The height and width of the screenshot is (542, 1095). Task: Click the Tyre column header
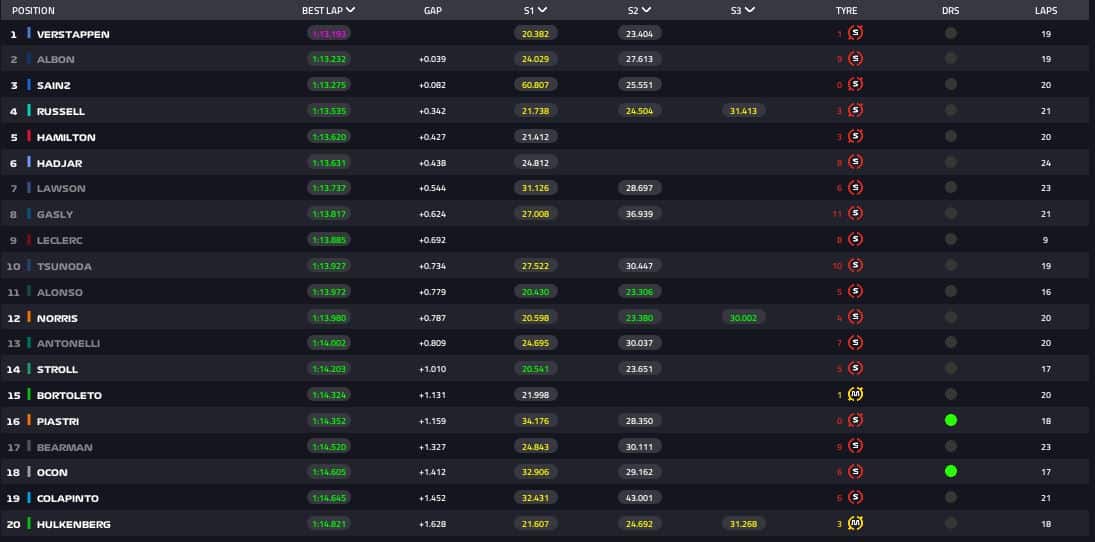click(x=846, y=10)
